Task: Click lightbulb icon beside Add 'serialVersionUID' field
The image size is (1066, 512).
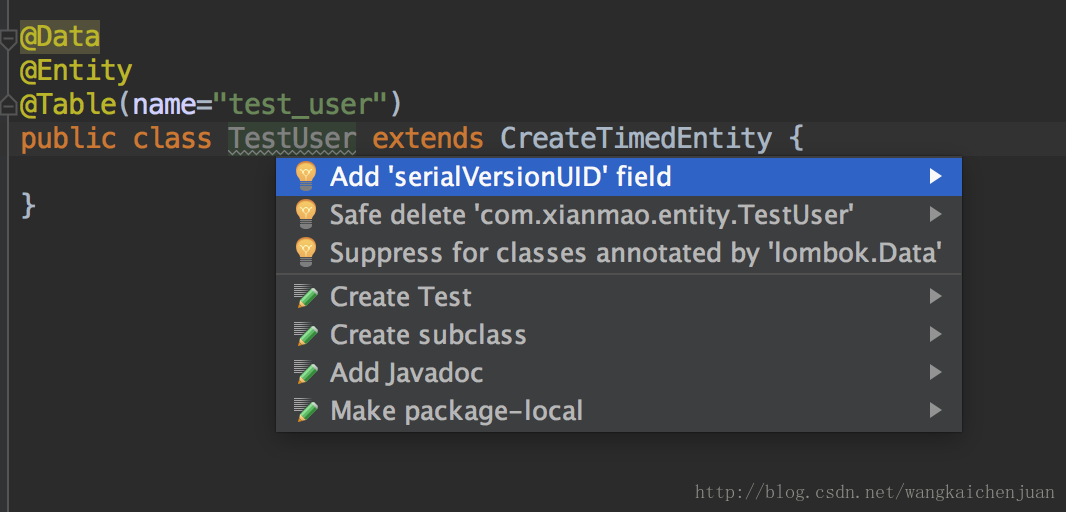Action: (306, 177)
